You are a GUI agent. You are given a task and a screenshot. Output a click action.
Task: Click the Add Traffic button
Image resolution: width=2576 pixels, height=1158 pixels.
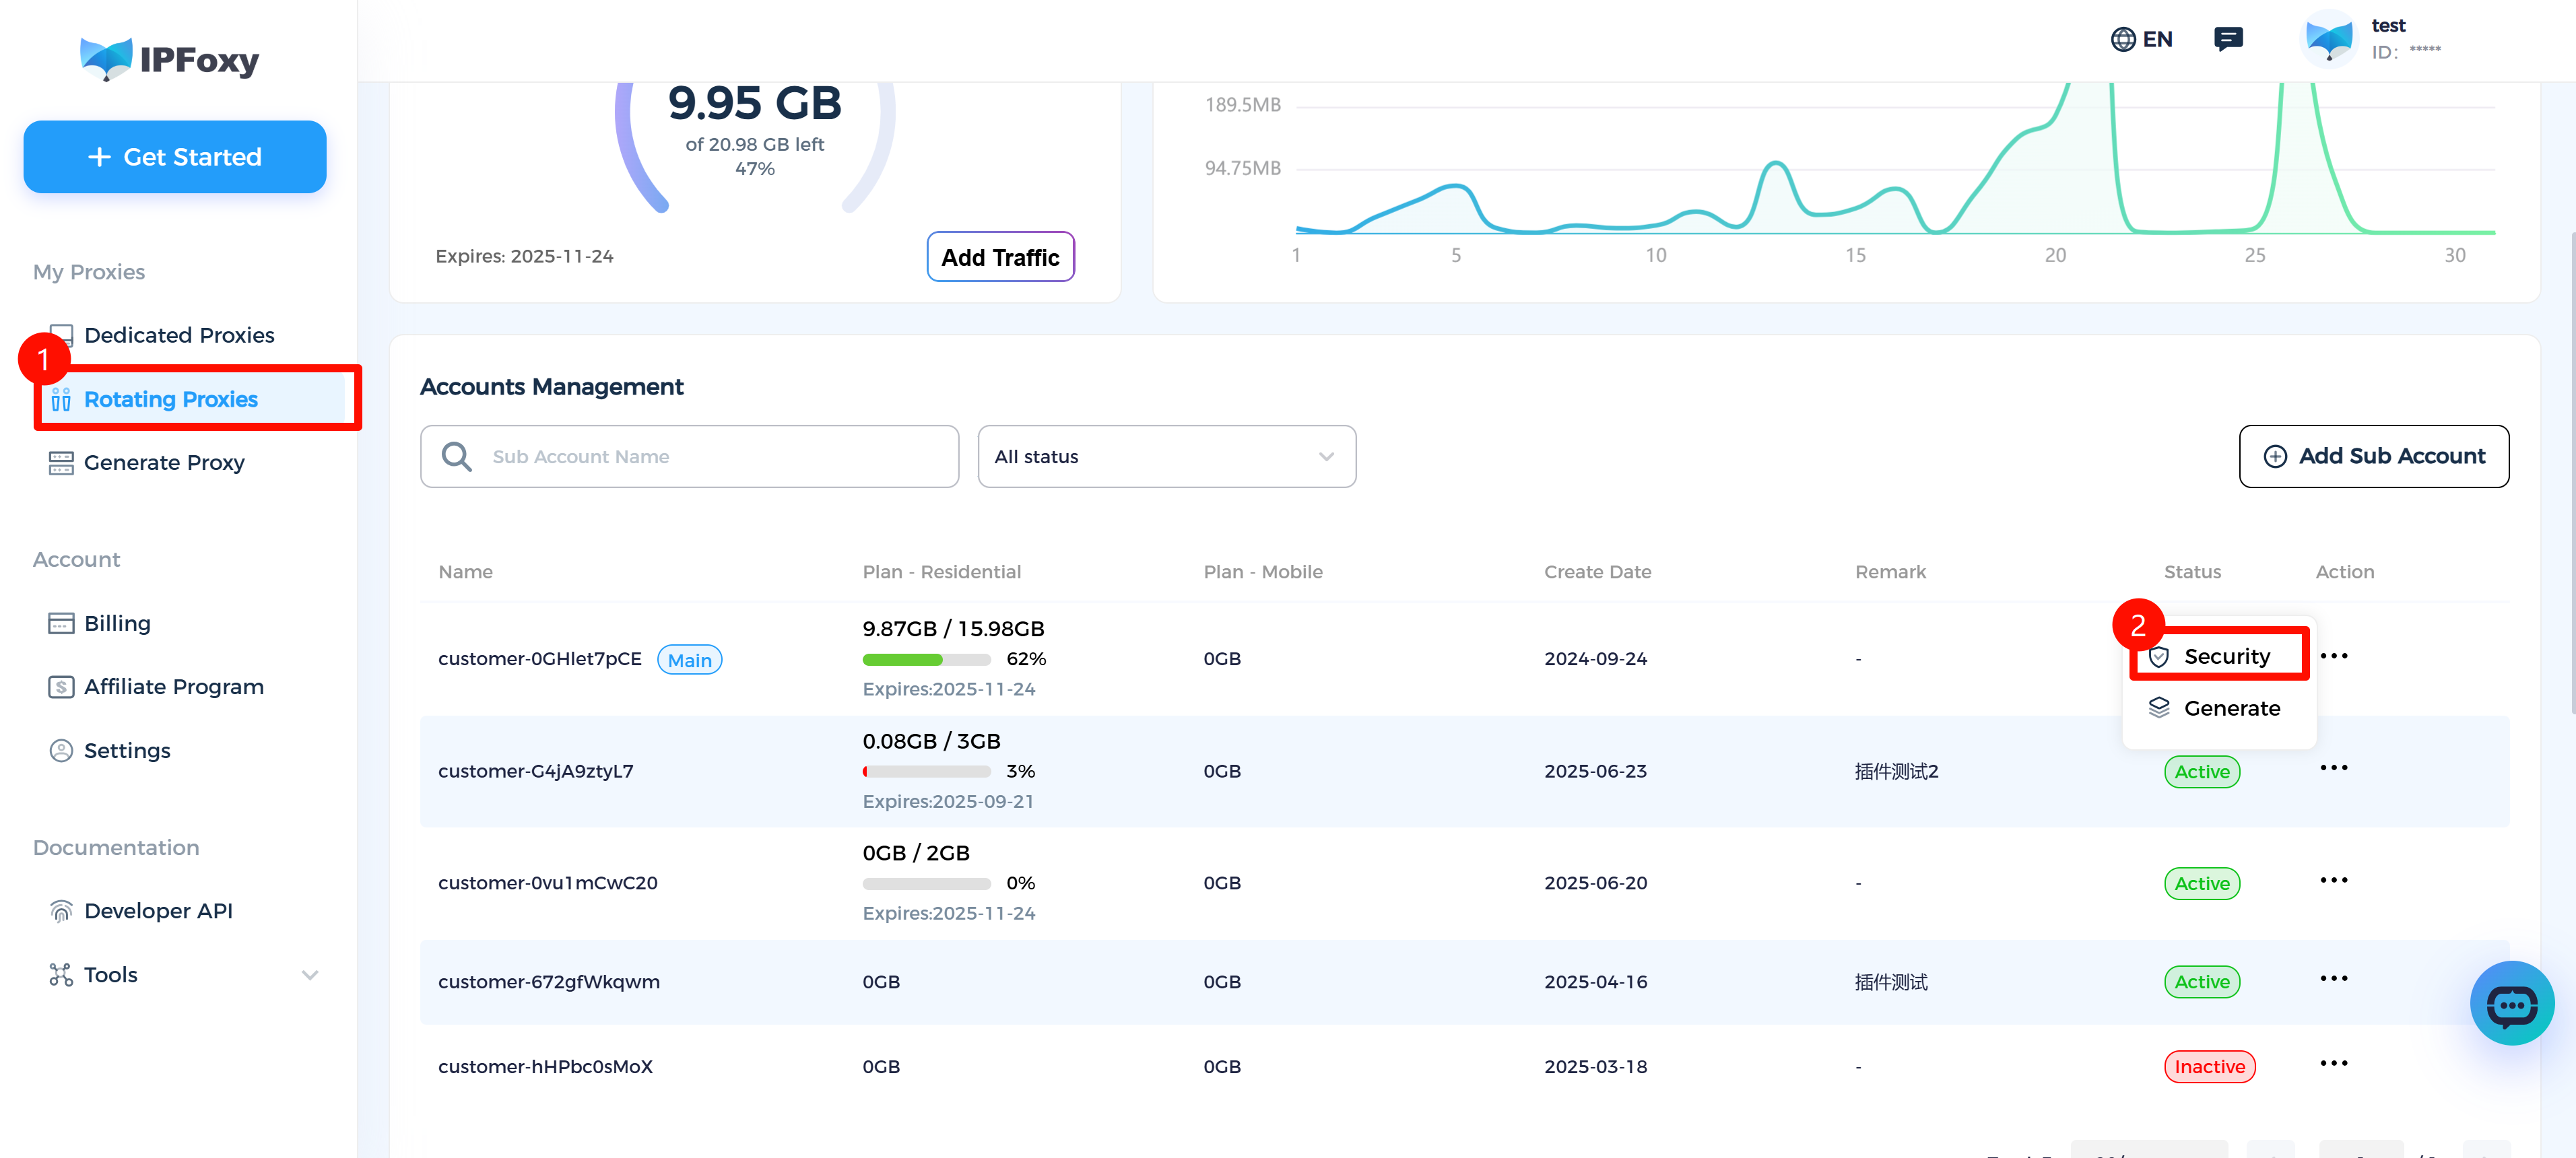pyautogui.click(x=999, y=257)
